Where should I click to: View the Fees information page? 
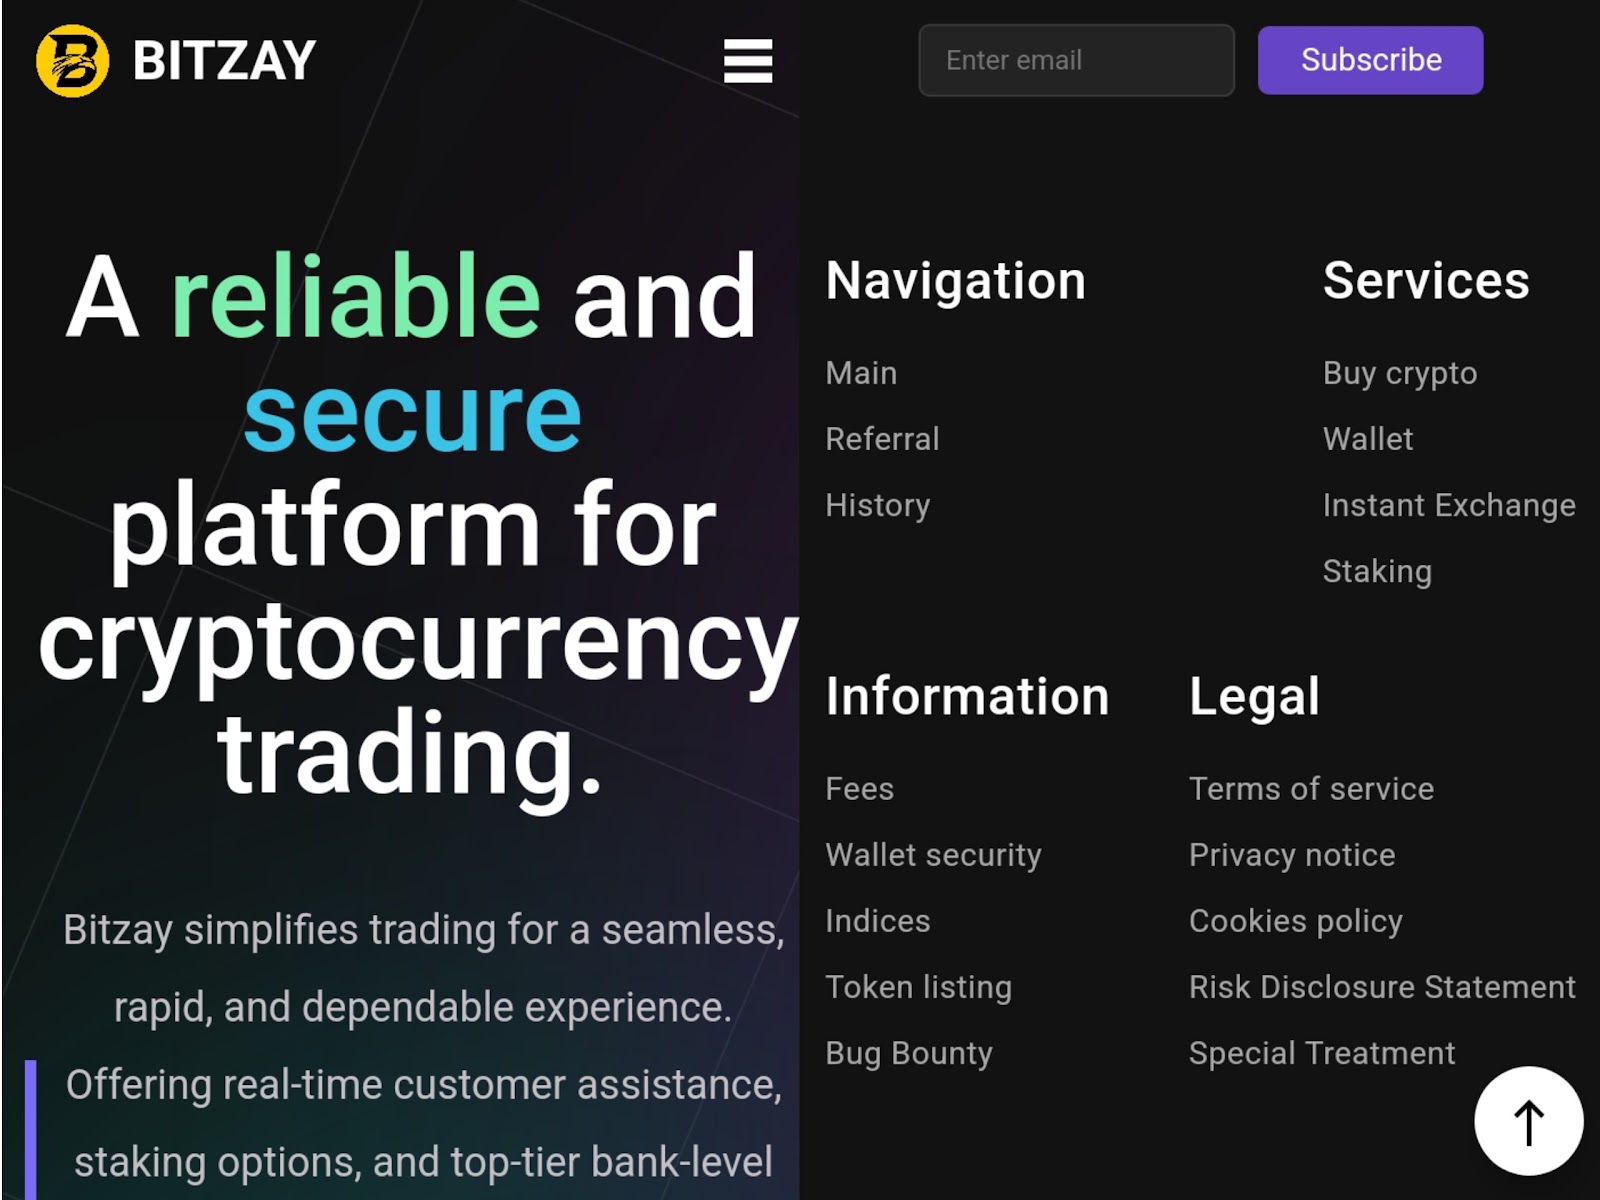[x=859, y=789]
